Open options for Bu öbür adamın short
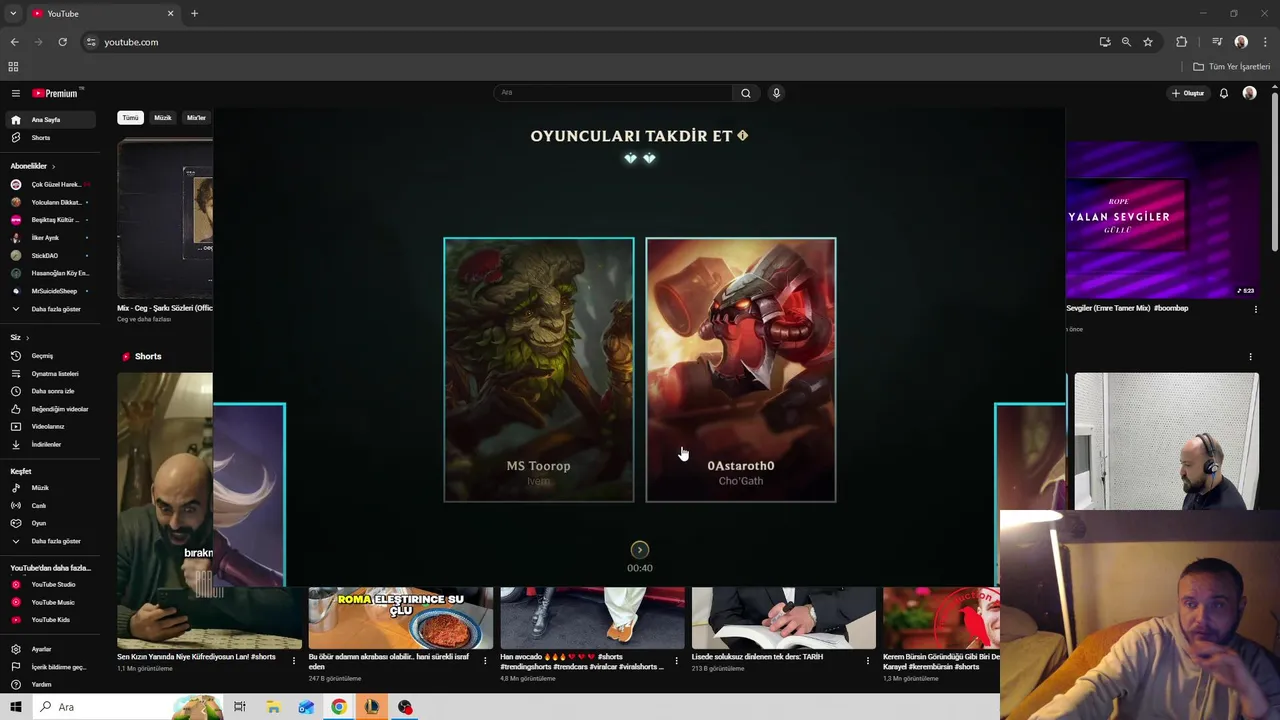This screenshot has height=720, width=1280. (x=485, y=661)
